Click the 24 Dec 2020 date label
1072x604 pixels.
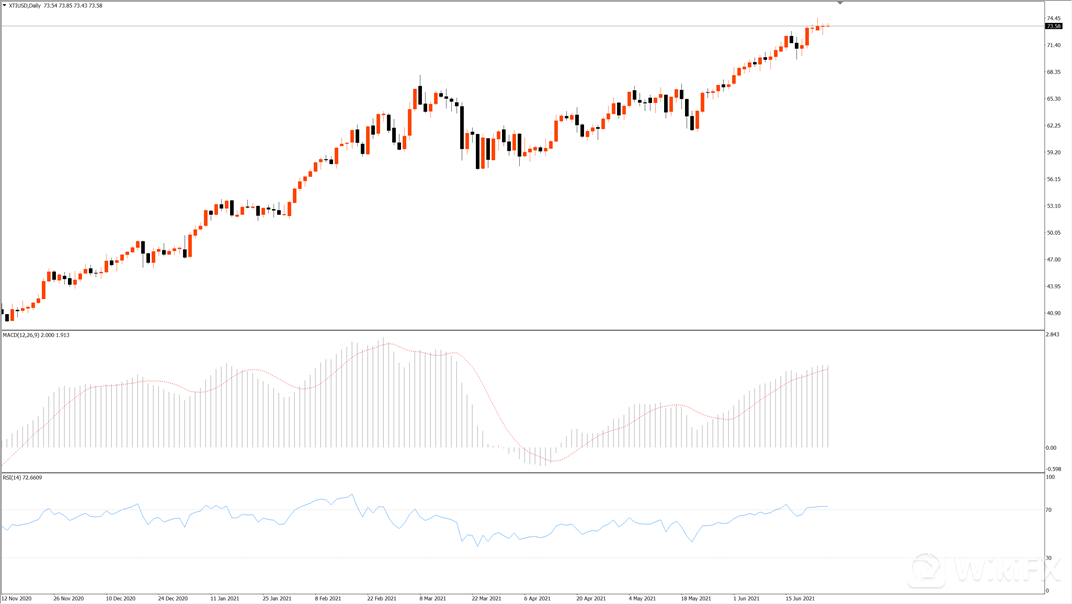click(x=174, y=598)
